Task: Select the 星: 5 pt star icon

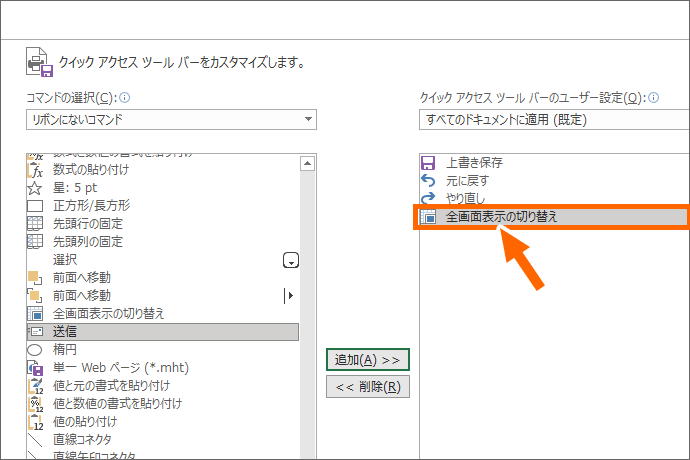Action: point(35,188)
